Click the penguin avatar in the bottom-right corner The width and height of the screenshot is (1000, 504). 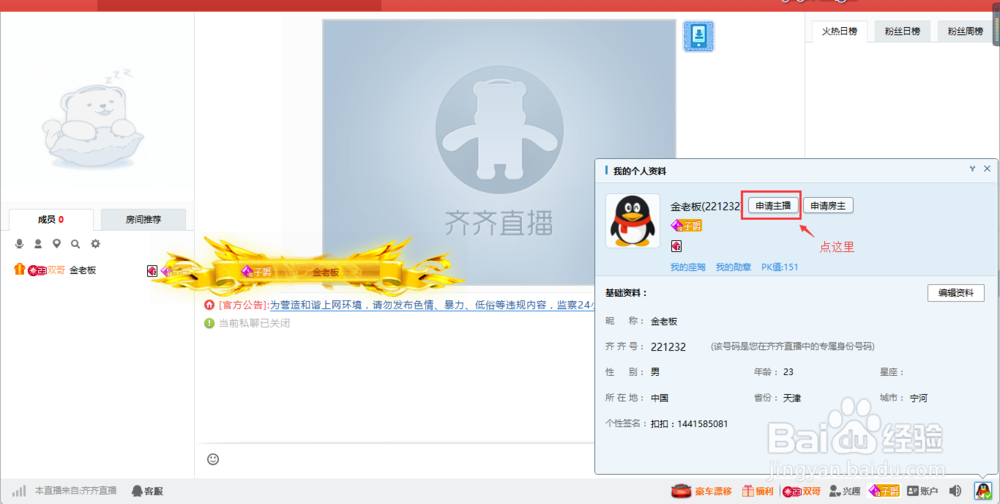(x=983, y=491)
